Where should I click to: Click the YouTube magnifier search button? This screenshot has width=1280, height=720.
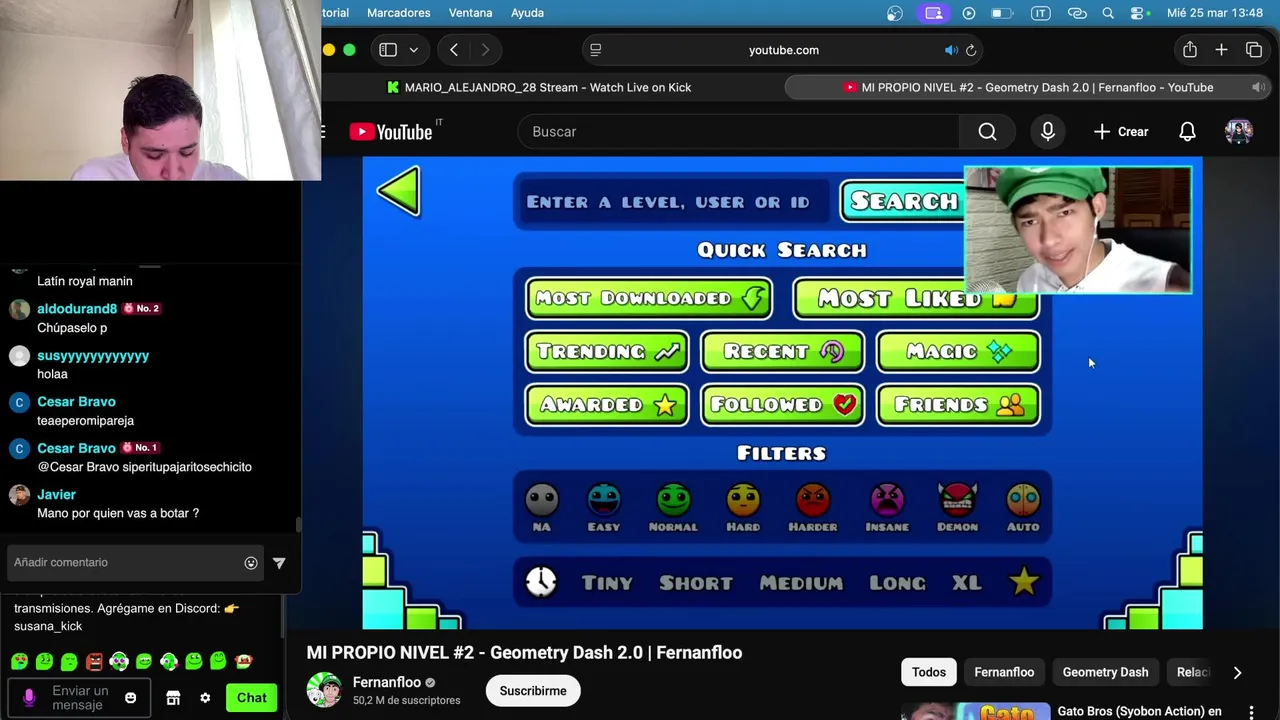click(987, 132)
